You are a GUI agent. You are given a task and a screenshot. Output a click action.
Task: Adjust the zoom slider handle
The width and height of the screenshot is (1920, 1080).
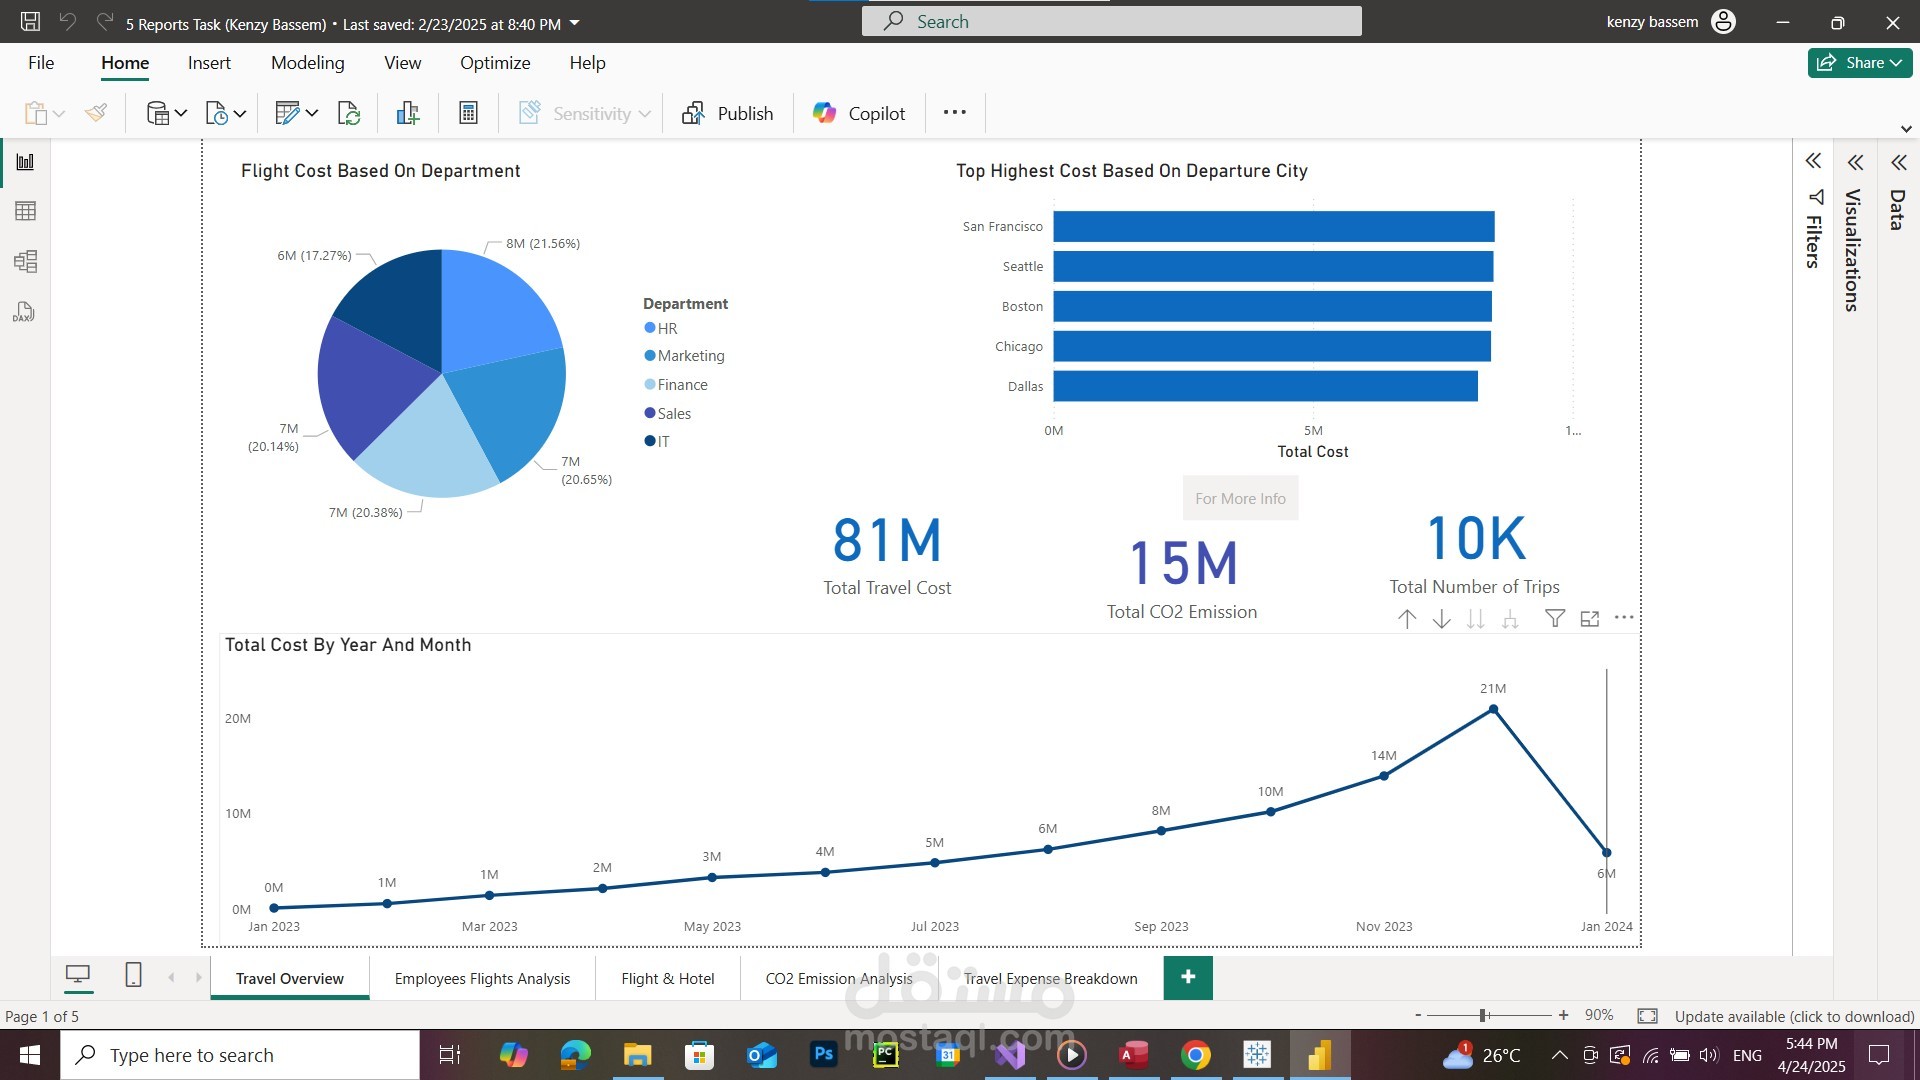click(x=1484, y=1015)
